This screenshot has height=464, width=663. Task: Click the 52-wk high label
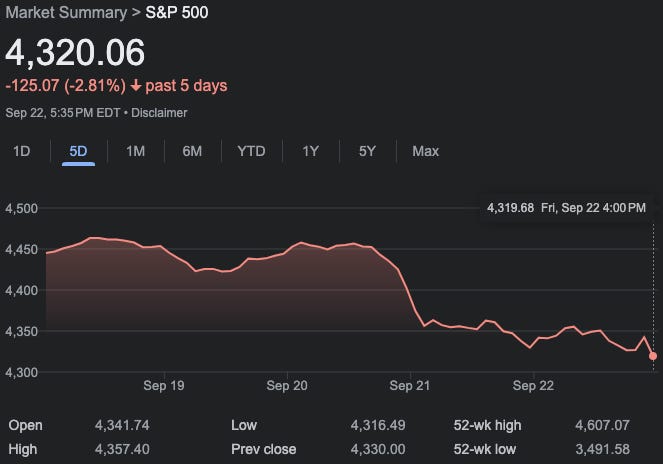click(x=487, y=425)
